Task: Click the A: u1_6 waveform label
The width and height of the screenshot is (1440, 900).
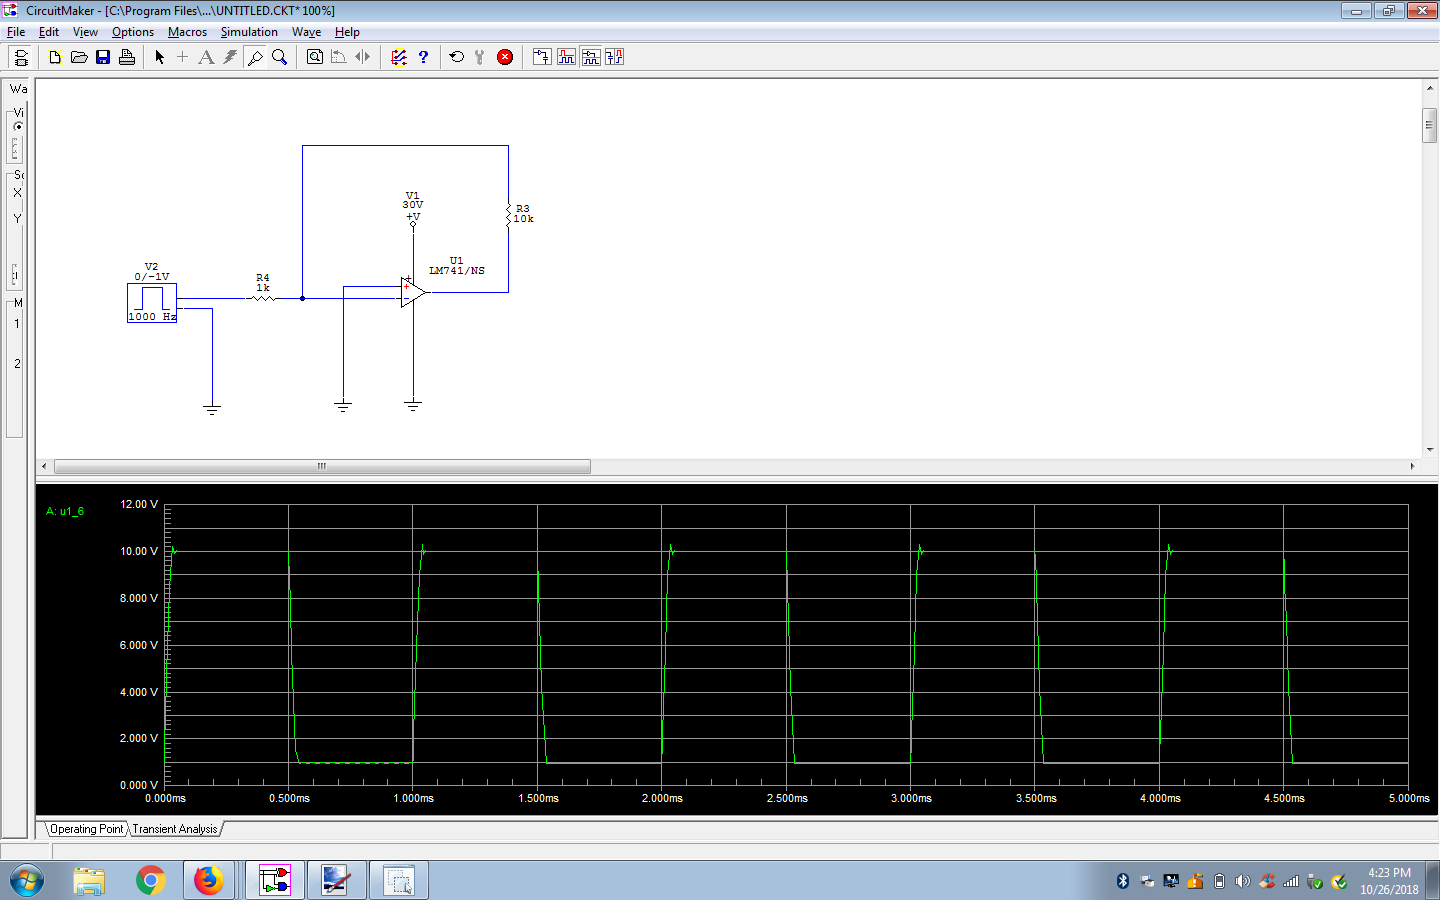Action: (x=65, y=511)
